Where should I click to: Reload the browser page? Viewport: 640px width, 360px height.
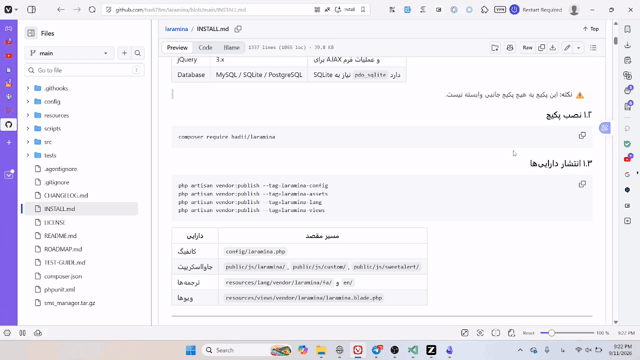click(92, 9)
